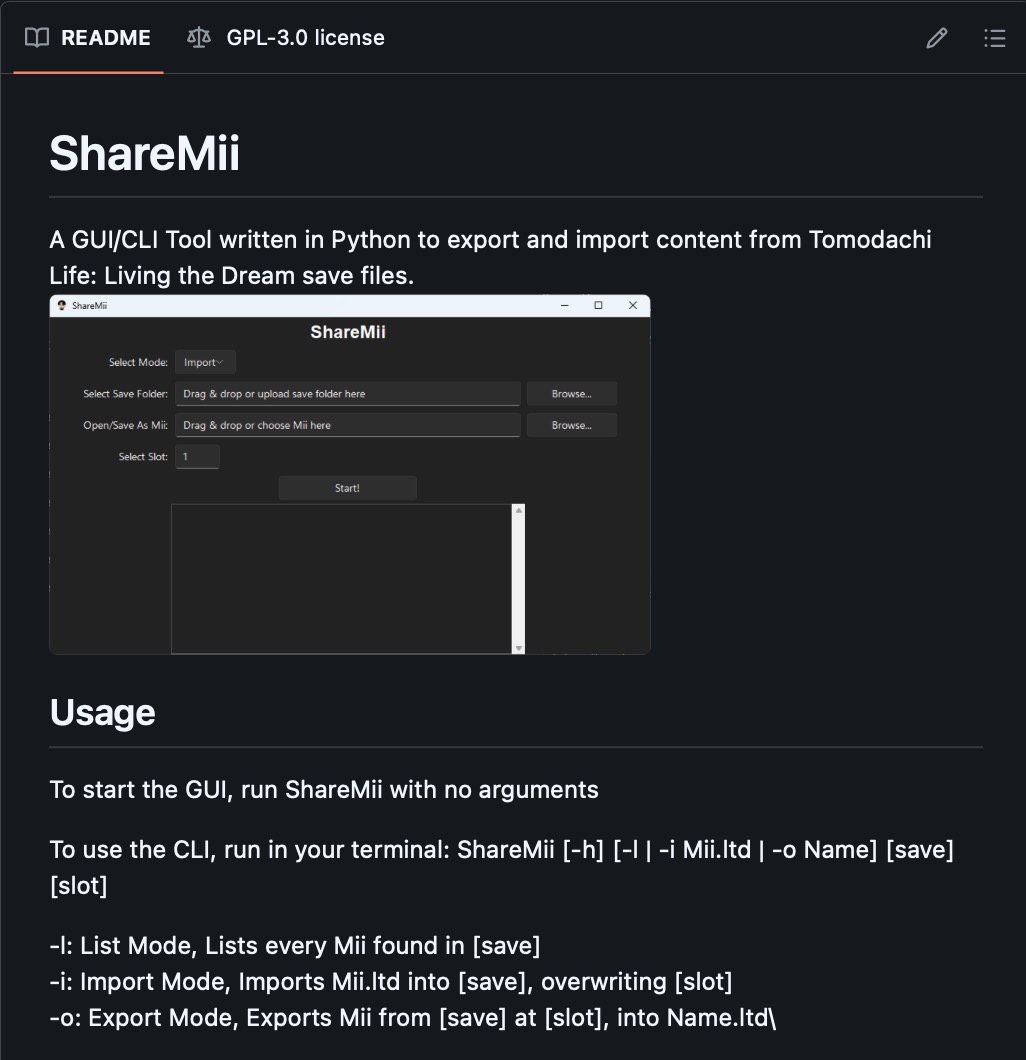Viewport: 1026px width, 1060px height.
Task: Maximize the ShareMii window
Action: click(598, 305)
